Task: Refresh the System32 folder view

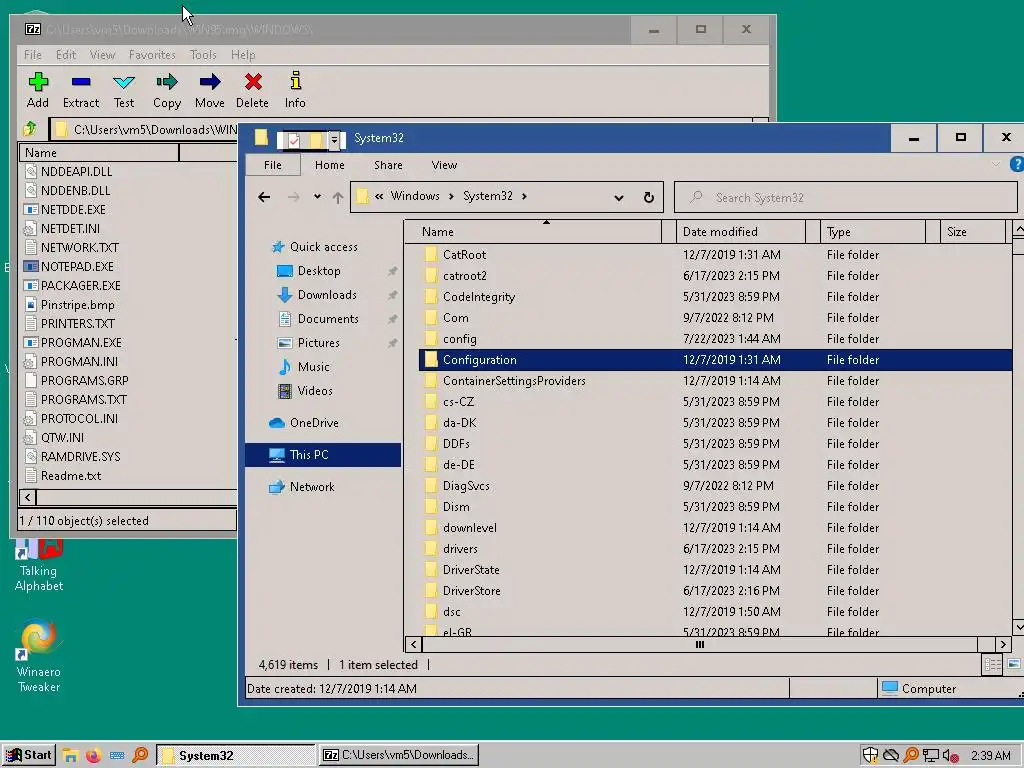Action: (x=648, y=197)
